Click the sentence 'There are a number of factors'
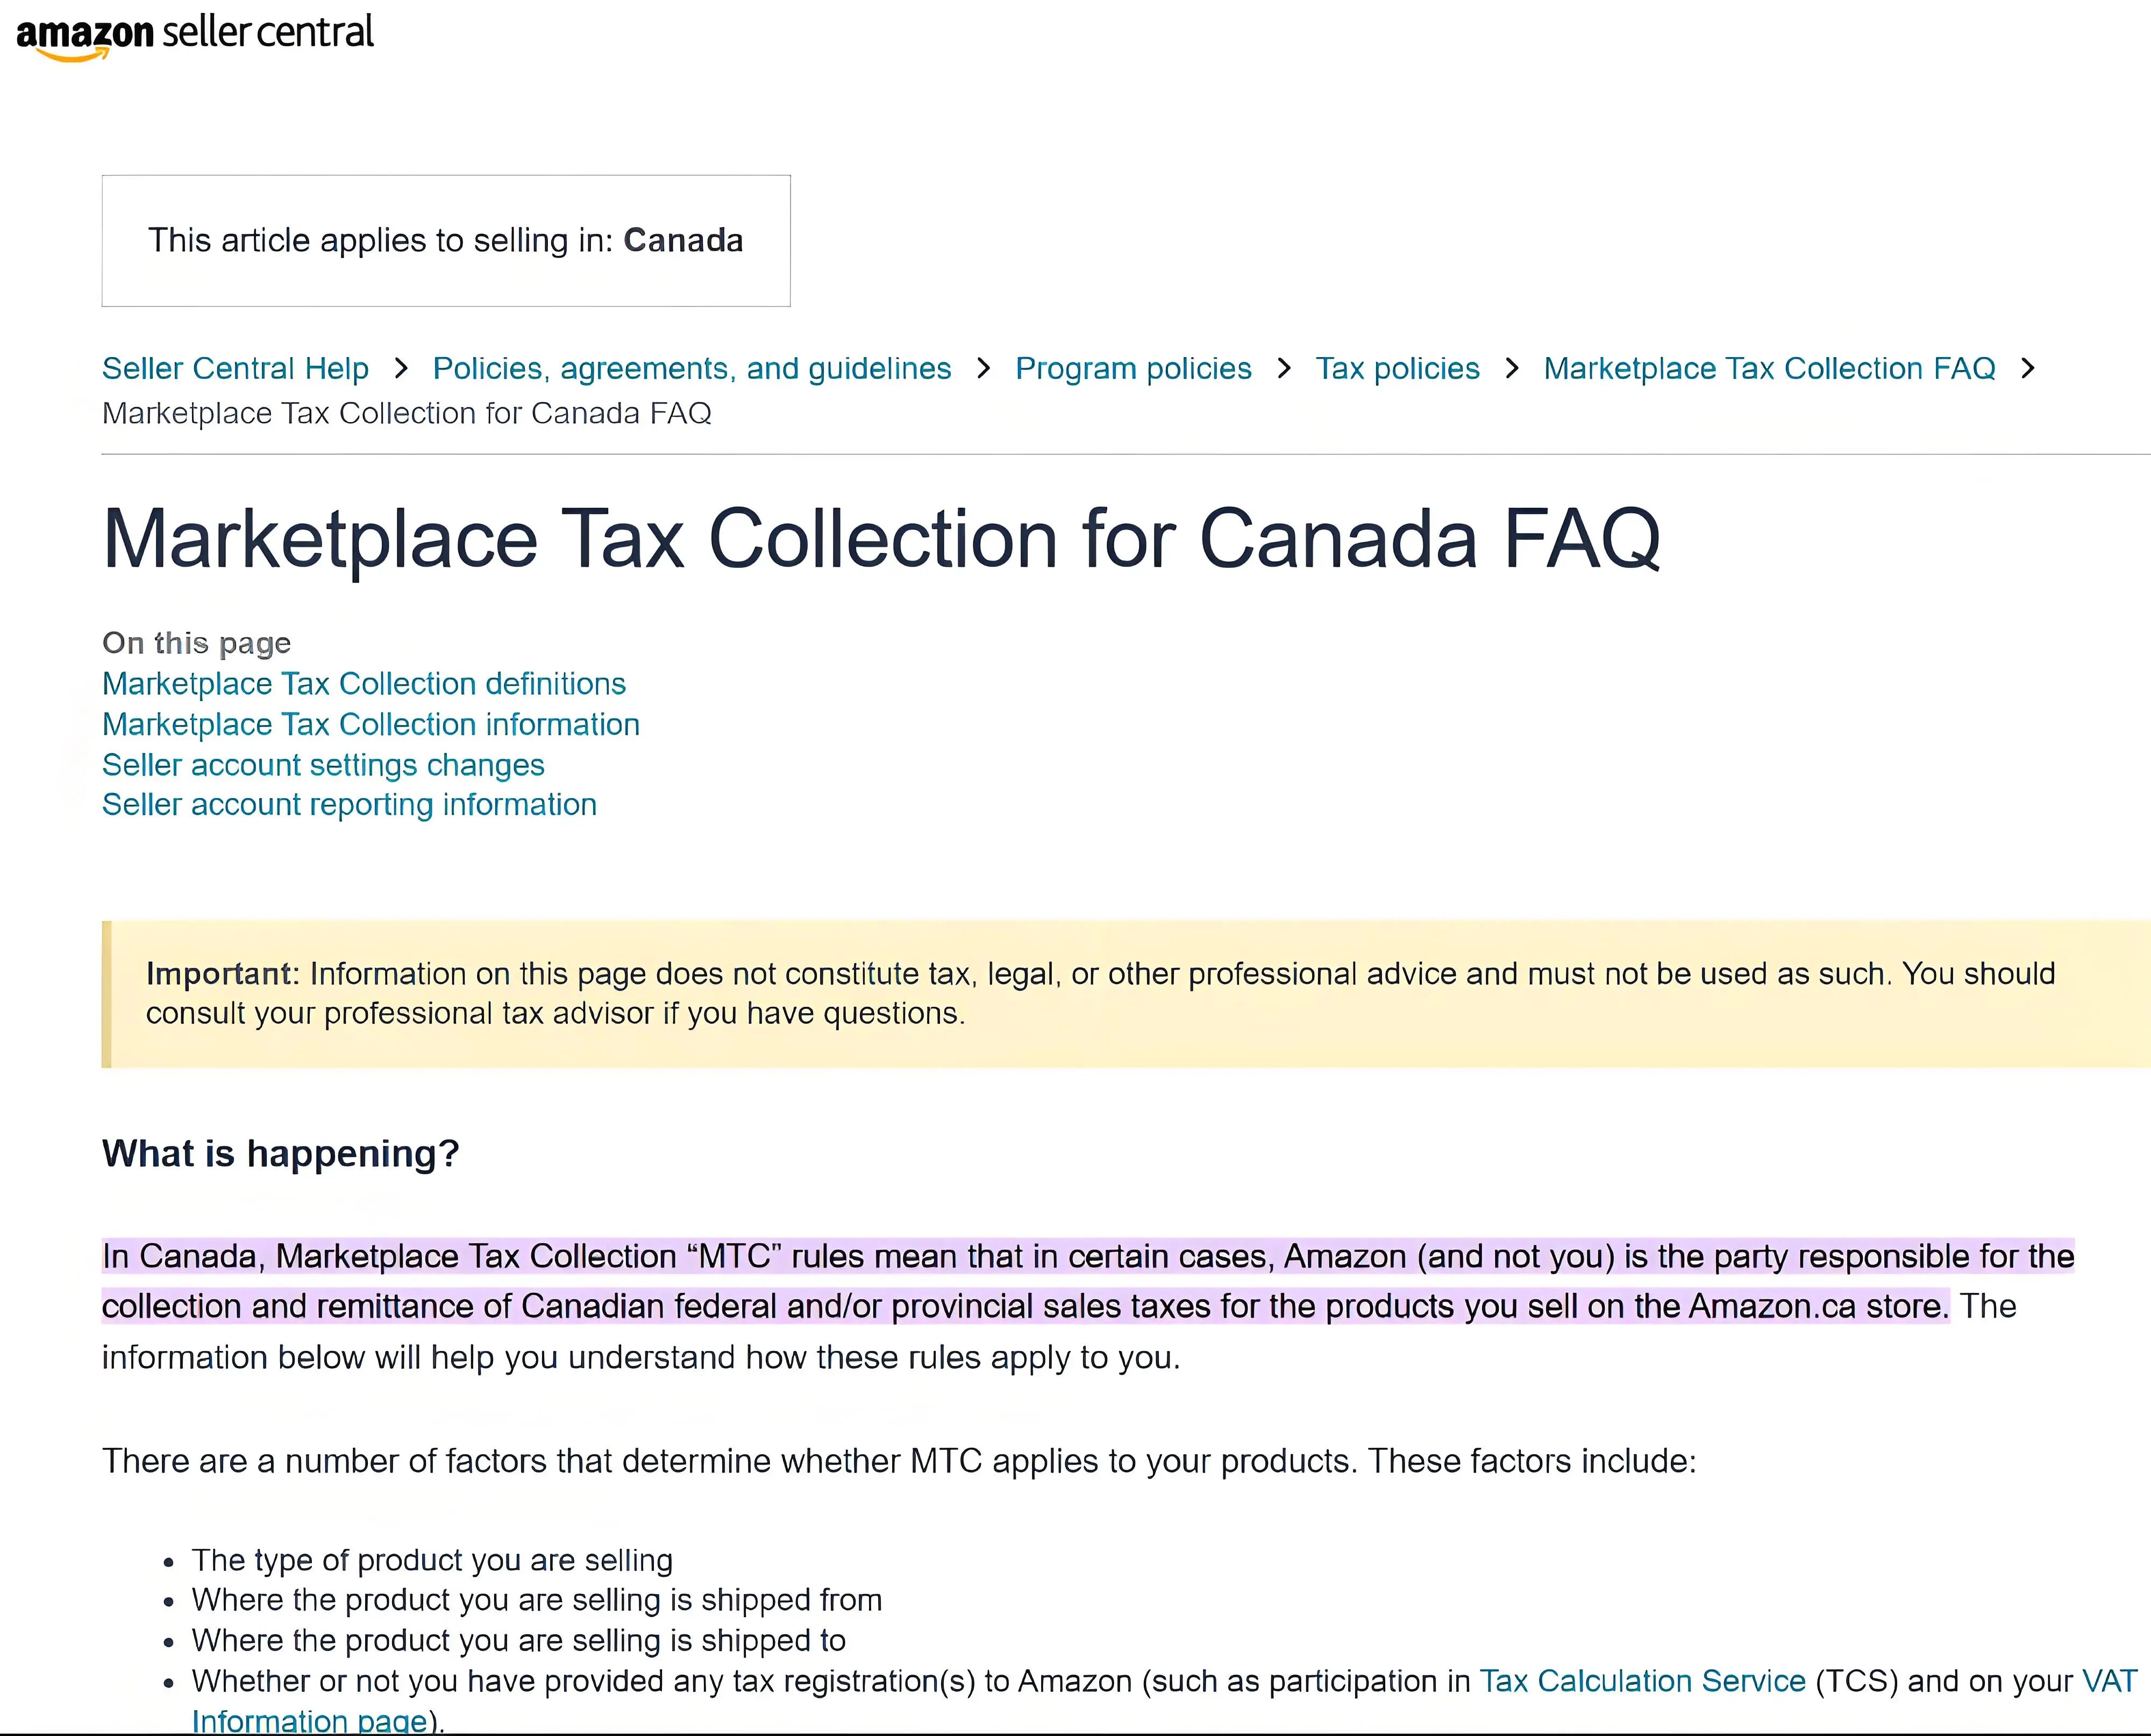The image size is (2151, 1736). [x=899, y=1462]
